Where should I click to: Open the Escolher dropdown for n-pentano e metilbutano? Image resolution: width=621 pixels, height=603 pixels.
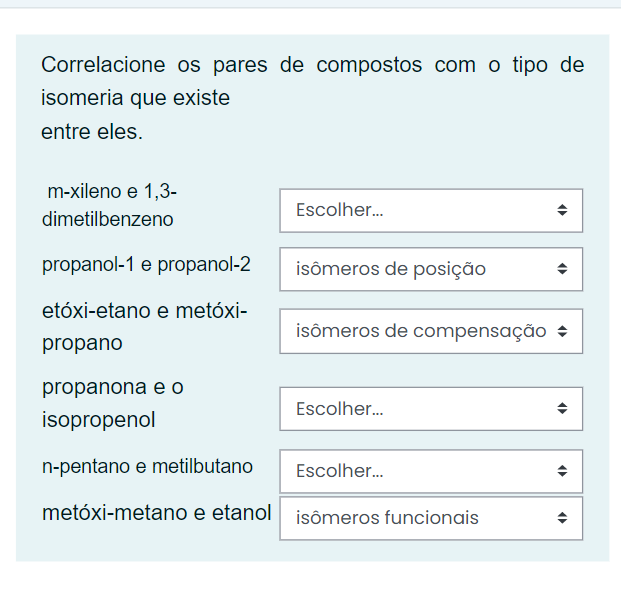click(x=431, y=471)
